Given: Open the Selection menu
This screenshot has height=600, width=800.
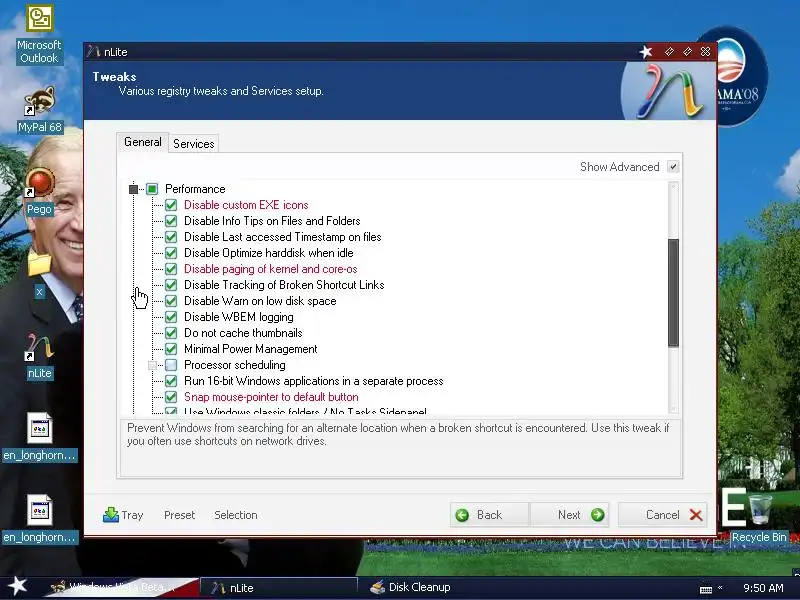Looking at the screenshot, I should [x=236, y=515].
